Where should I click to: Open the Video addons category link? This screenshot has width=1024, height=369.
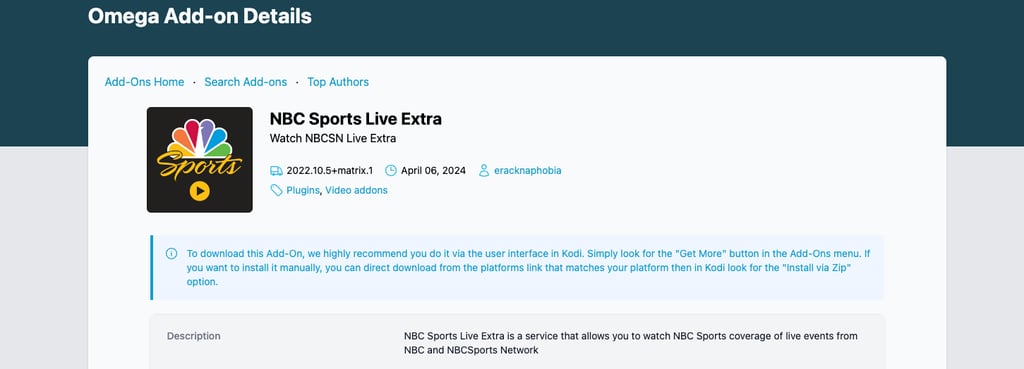[357, 190]
